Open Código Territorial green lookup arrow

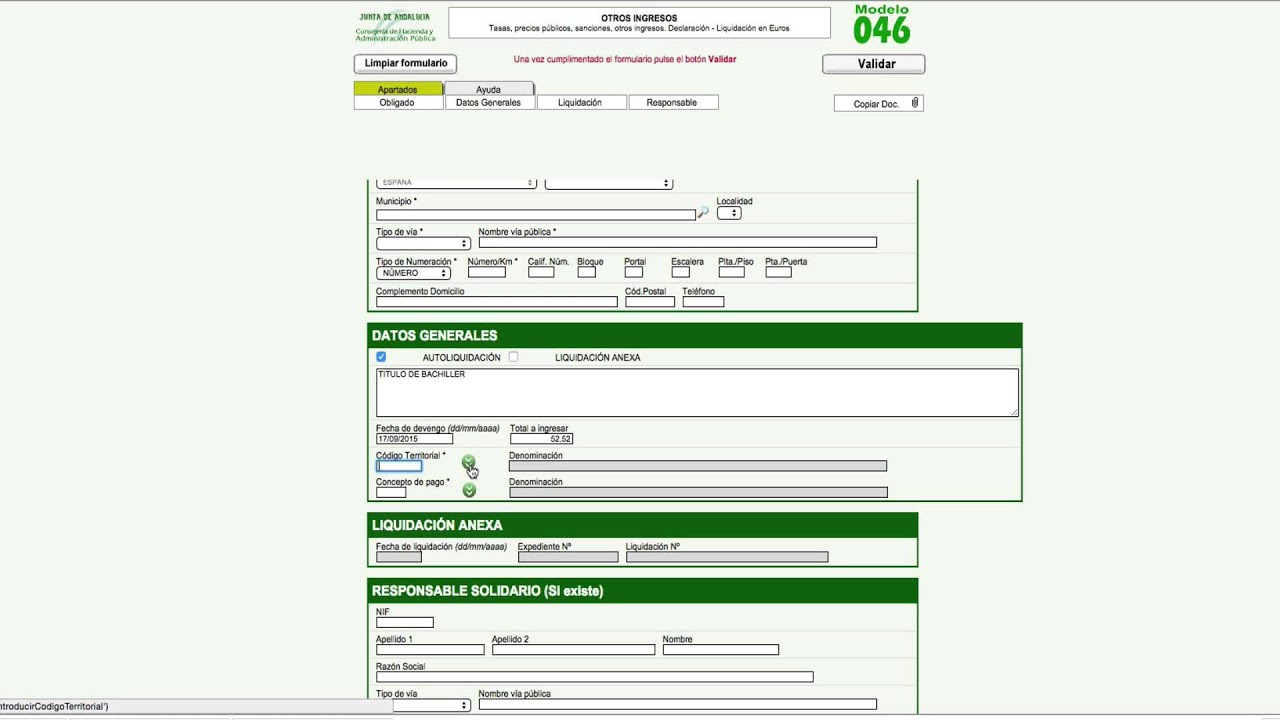[x=469, y=462]
